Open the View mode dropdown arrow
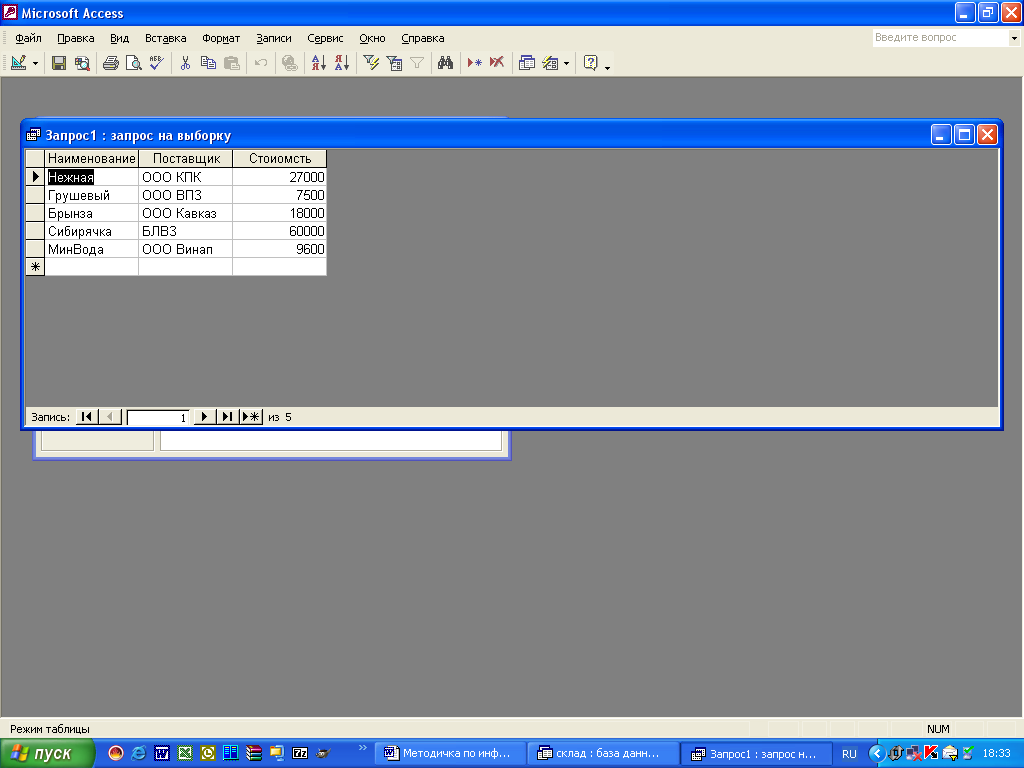This screenshot has width=1024, height=768. coord(35,63)
